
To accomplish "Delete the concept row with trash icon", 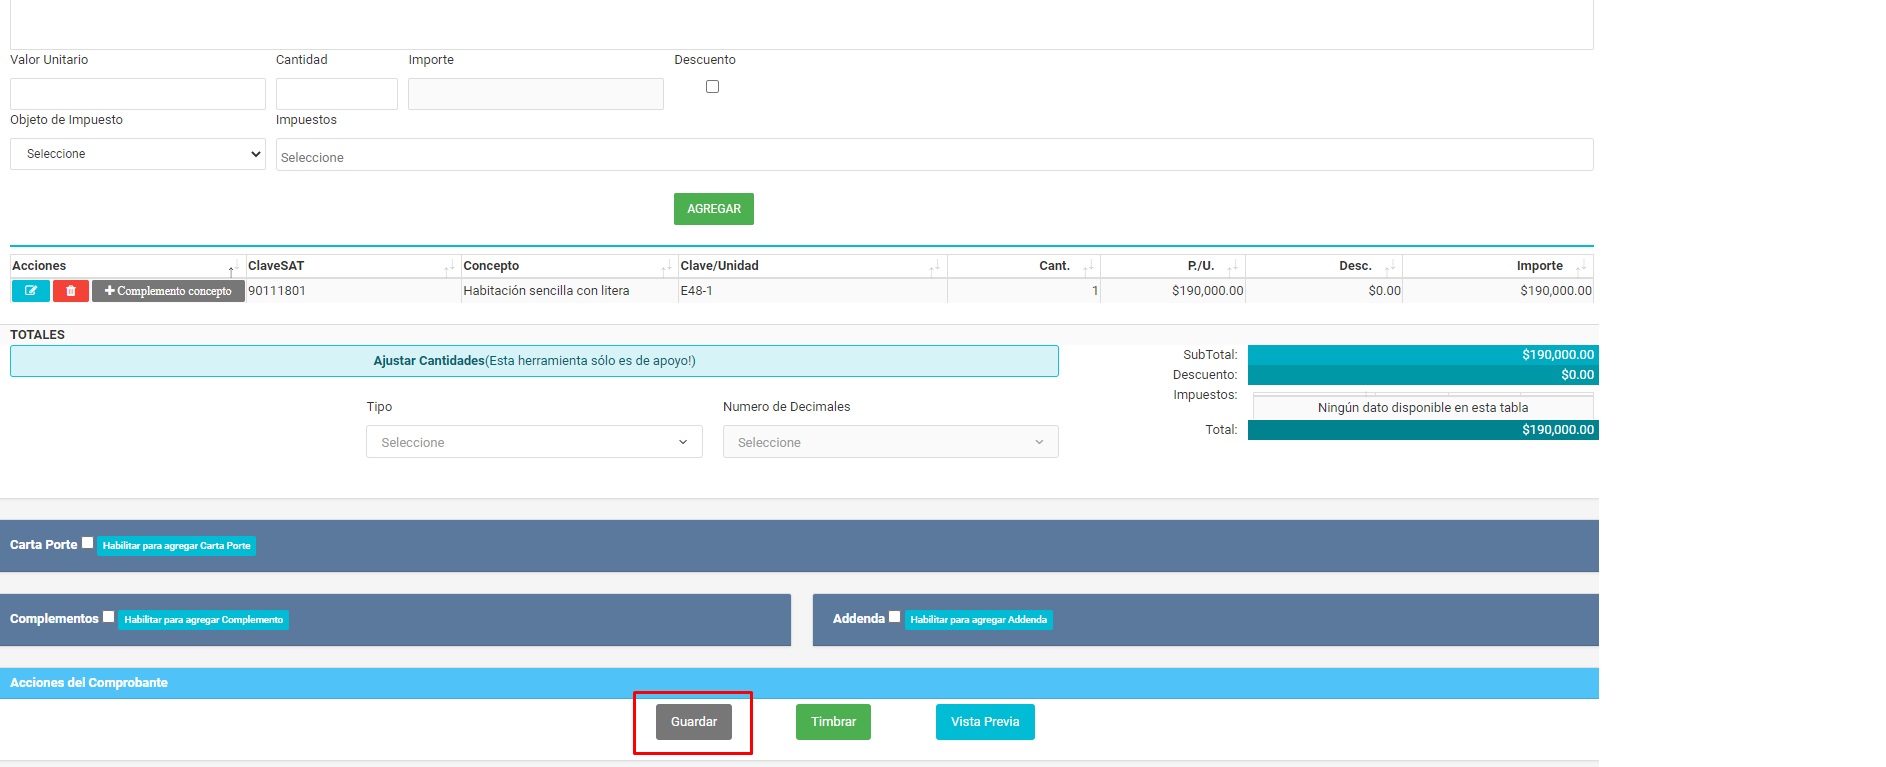I will 71,291.
